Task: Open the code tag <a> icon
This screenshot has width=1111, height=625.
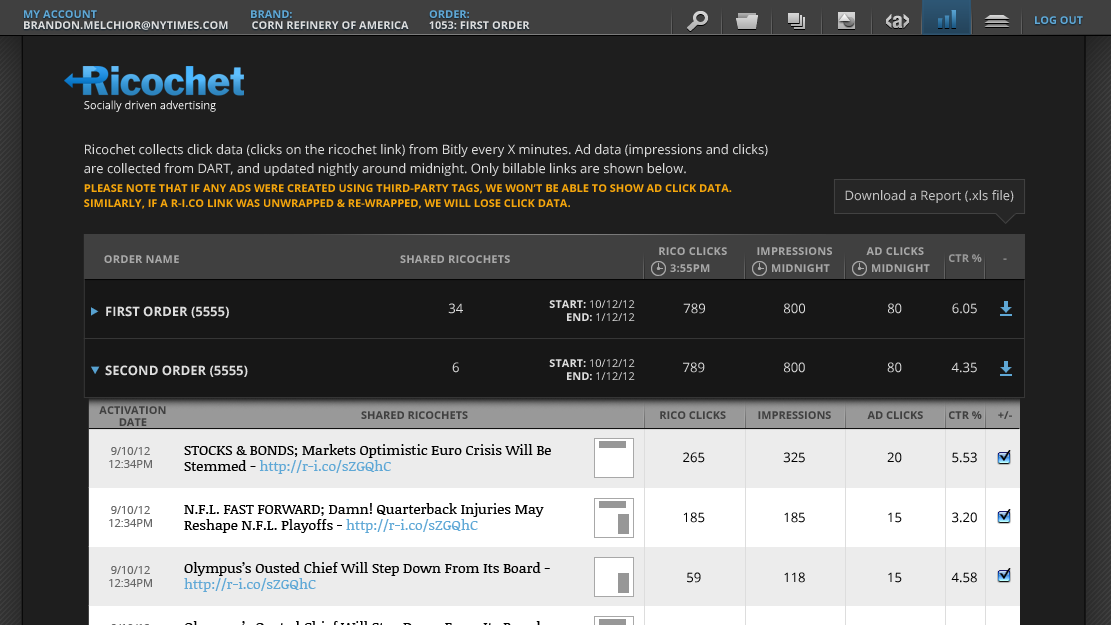Action: tap(897, 21)
